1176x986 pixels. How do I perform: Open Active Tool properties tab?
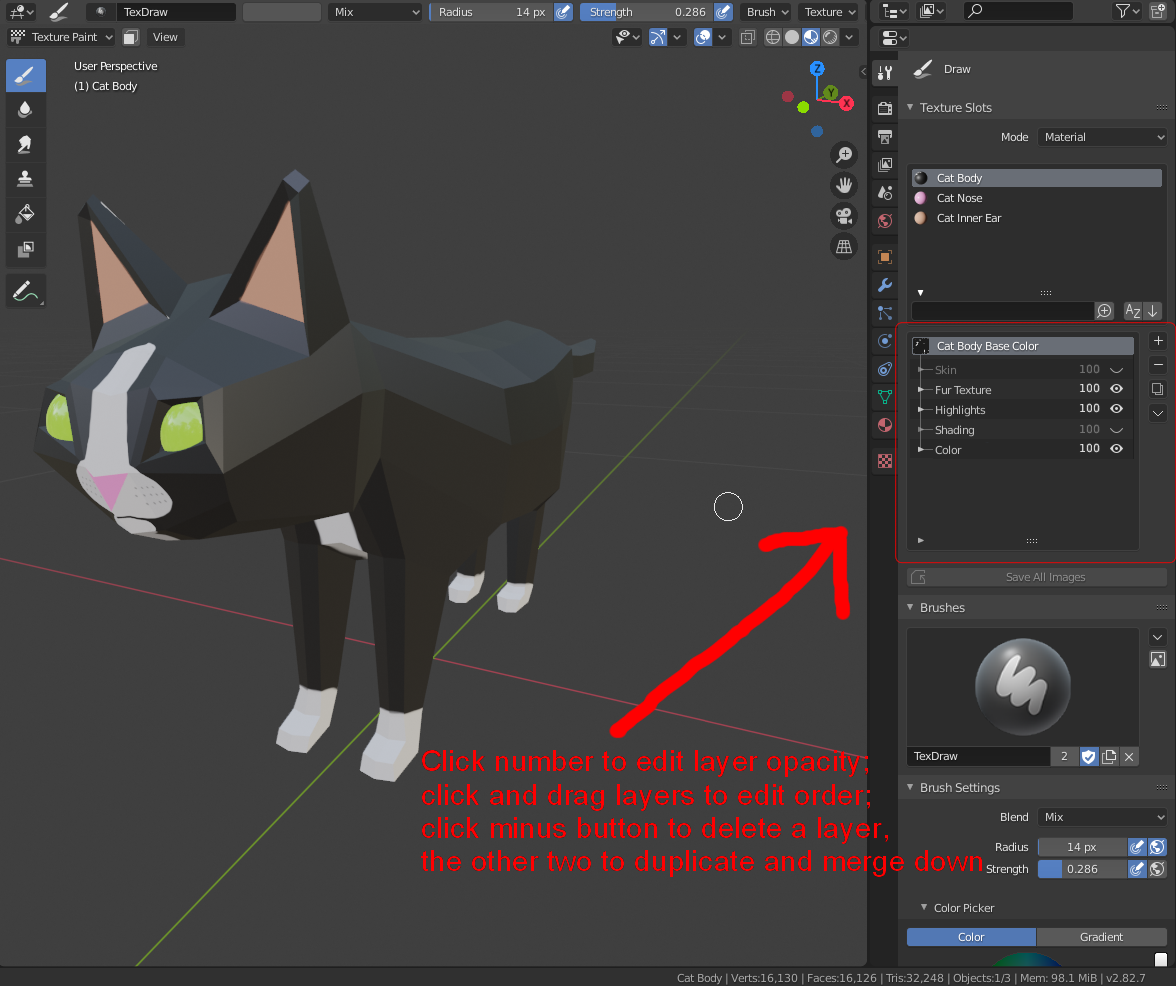885,73
